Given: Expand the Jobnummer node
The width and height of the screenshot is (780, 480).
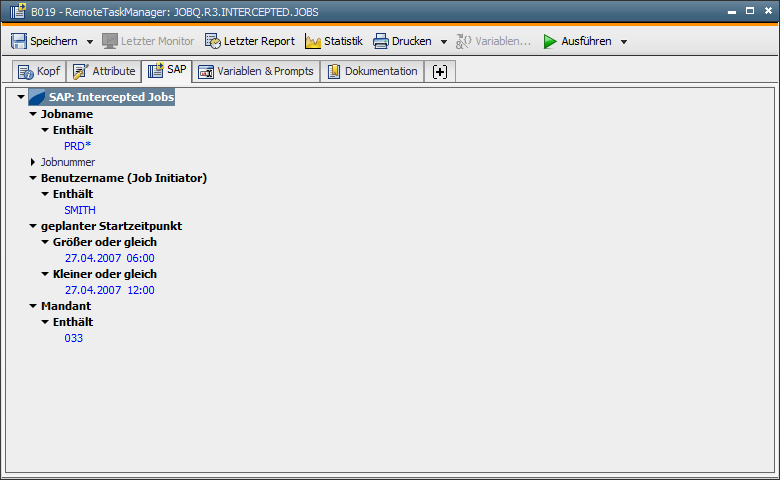Looking at the screenshot, I should click(33, 162).
